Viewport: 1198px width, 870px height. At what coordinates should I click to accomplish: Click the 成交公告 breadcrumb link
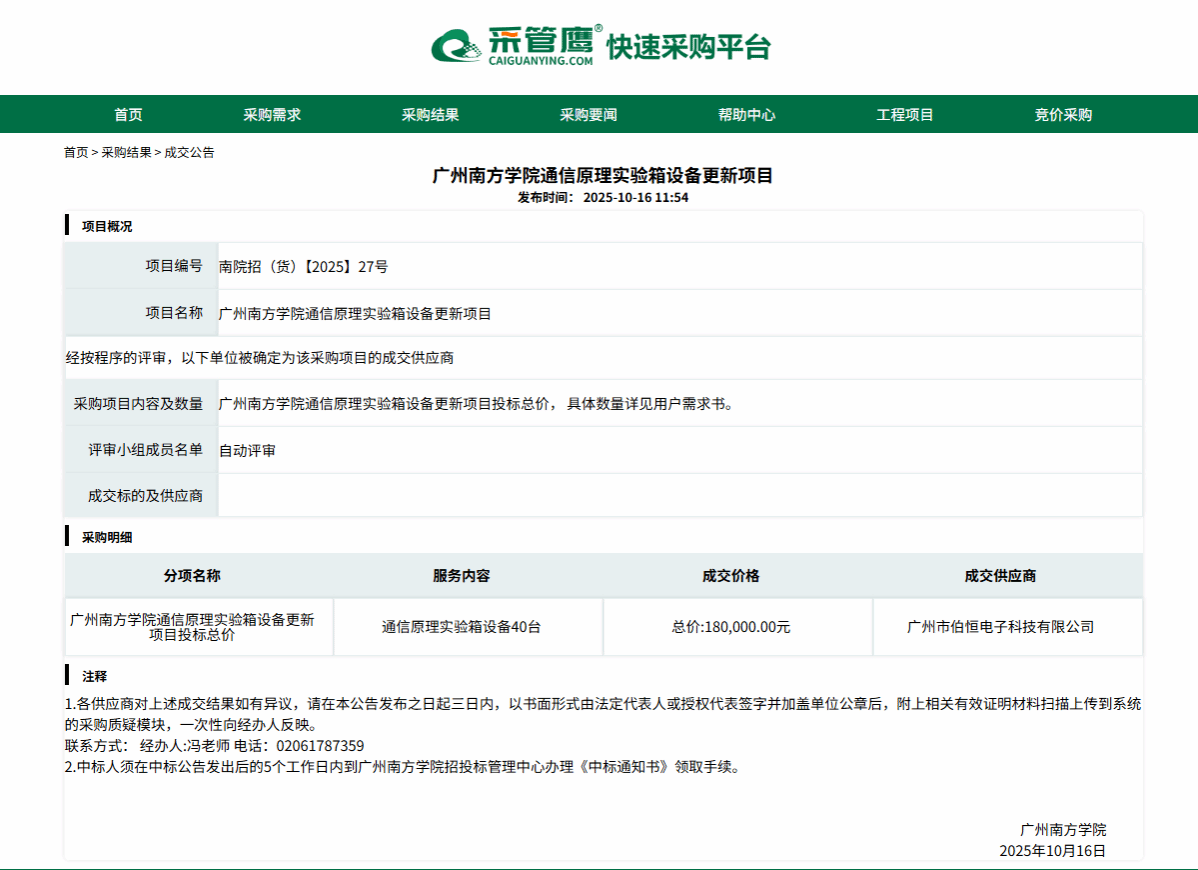(189, 153)
